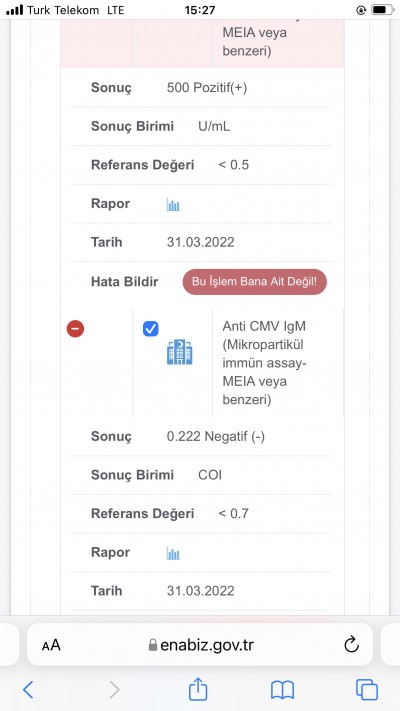Show all open Safari tabs

point(367,690)
